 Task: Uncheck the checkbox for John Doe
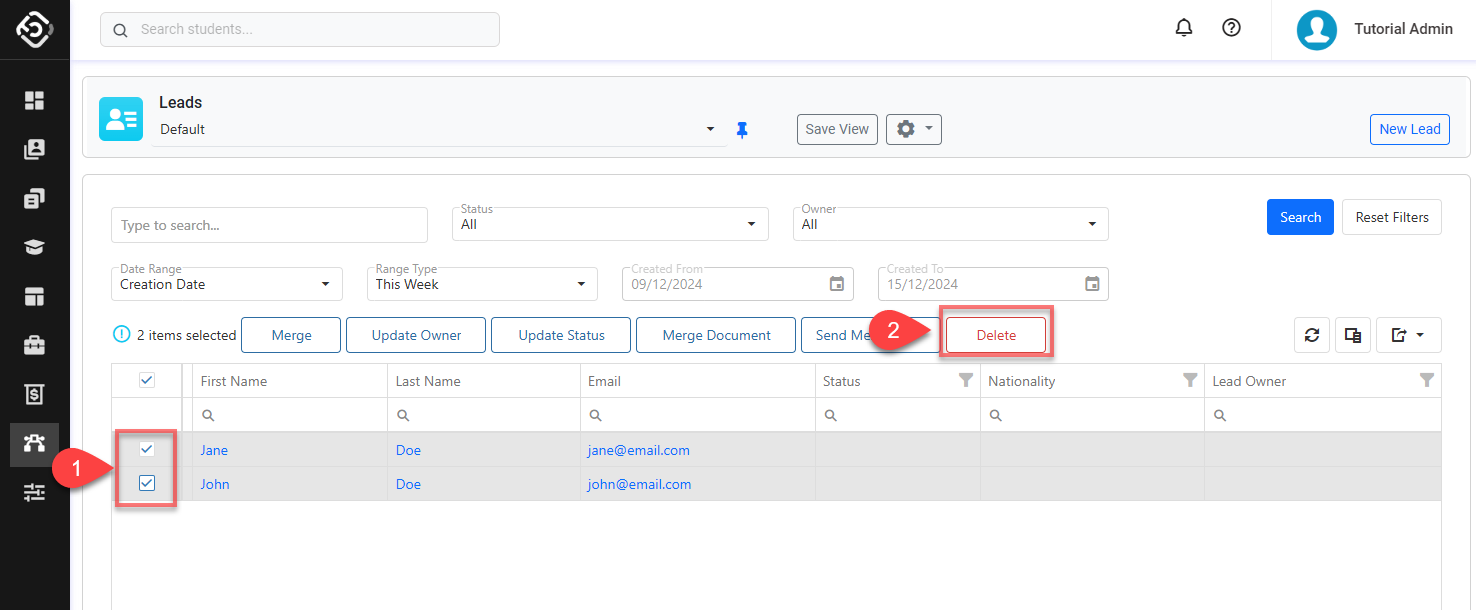click(147, 484)
